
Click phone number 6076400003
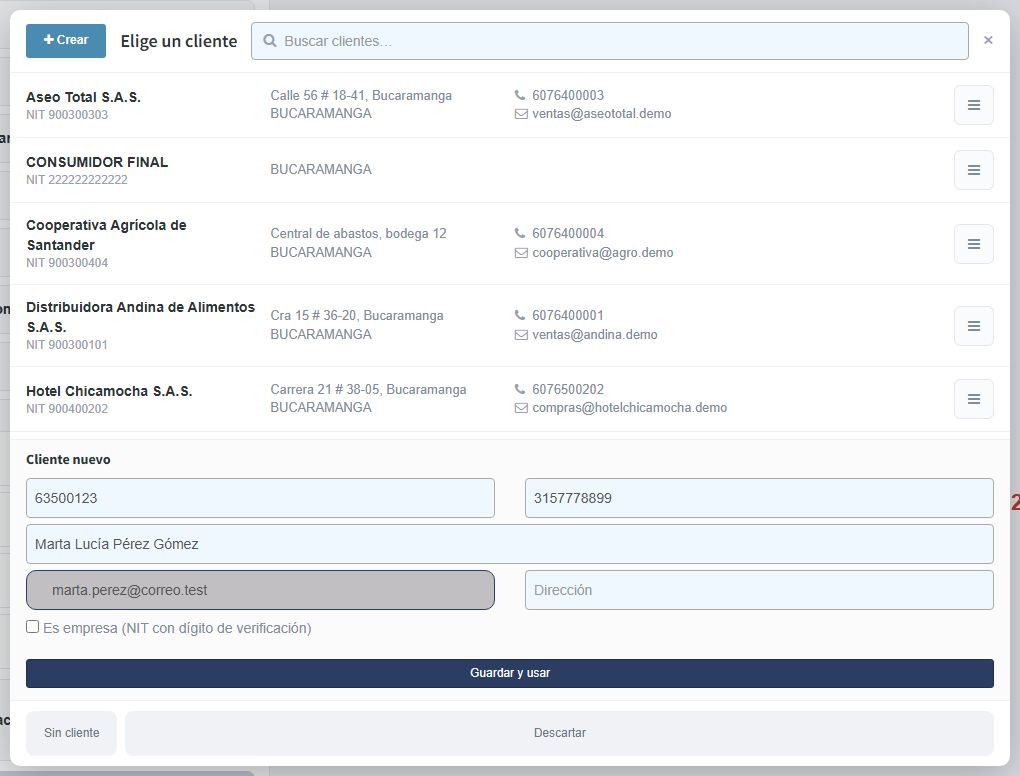pyautogui.click(x=568, y=95)
